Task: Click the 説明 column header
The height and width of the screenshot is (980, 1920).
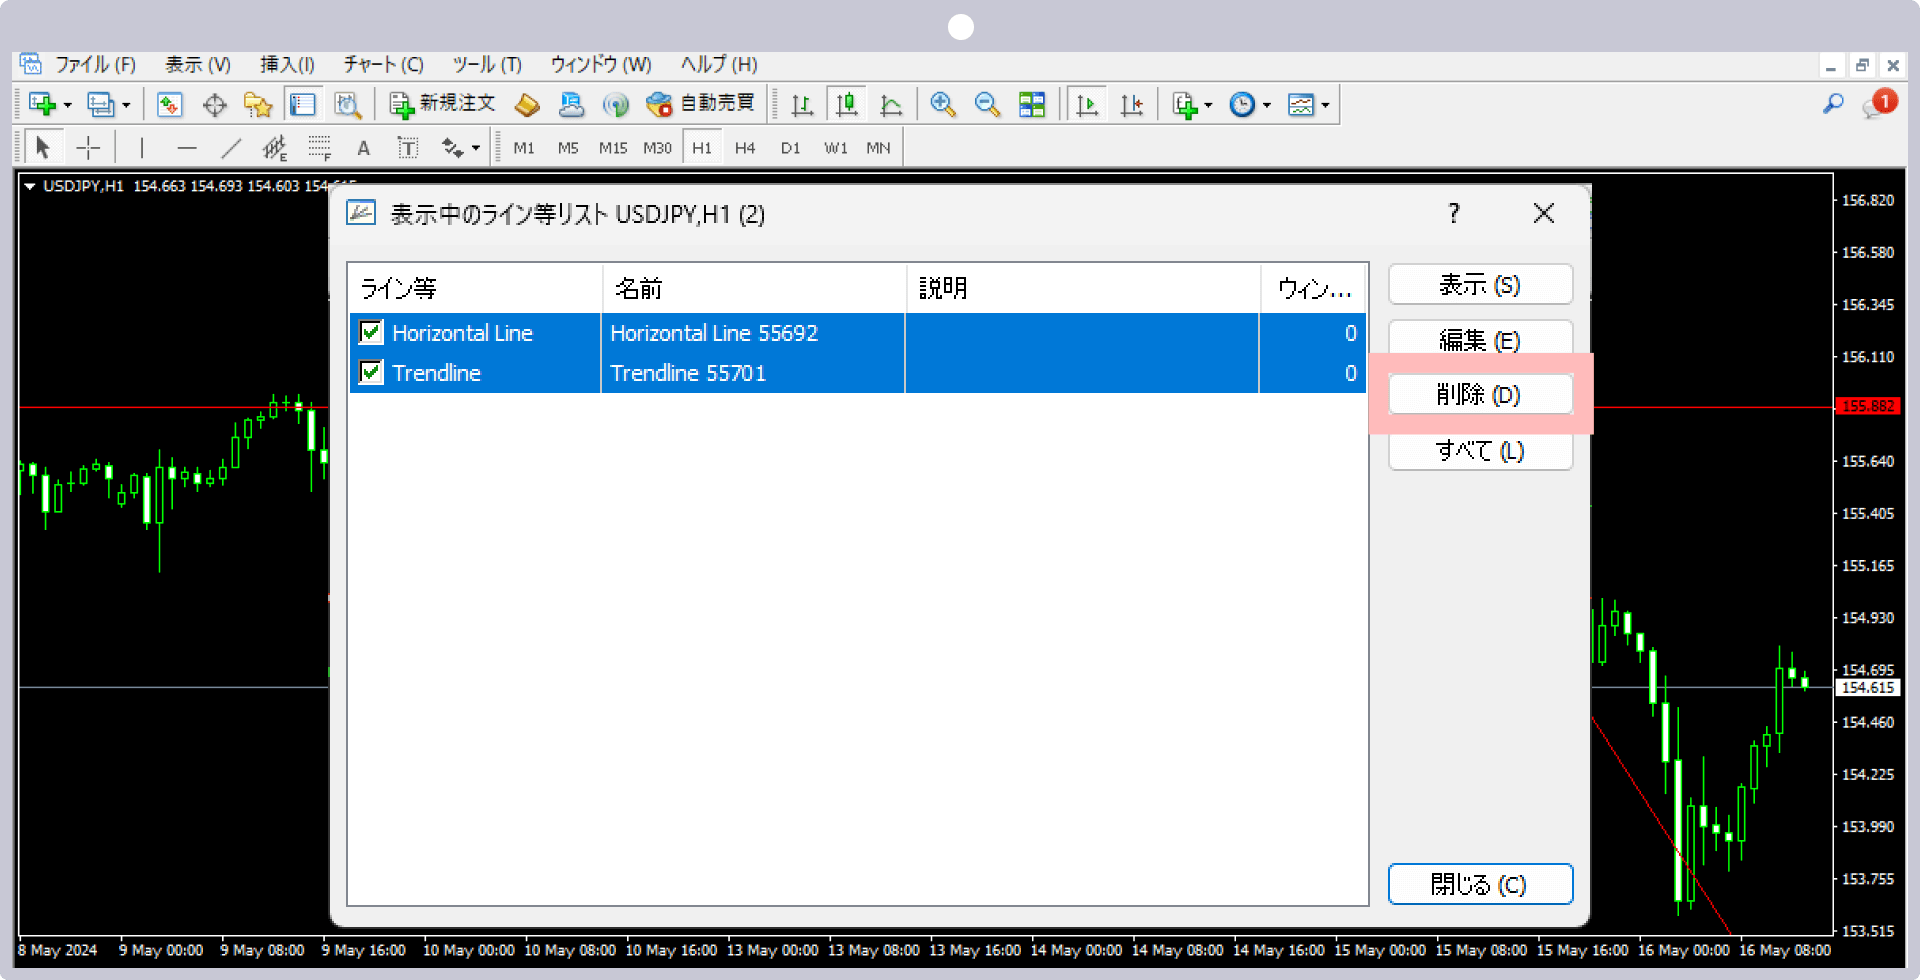Action: pos(1083,289)
